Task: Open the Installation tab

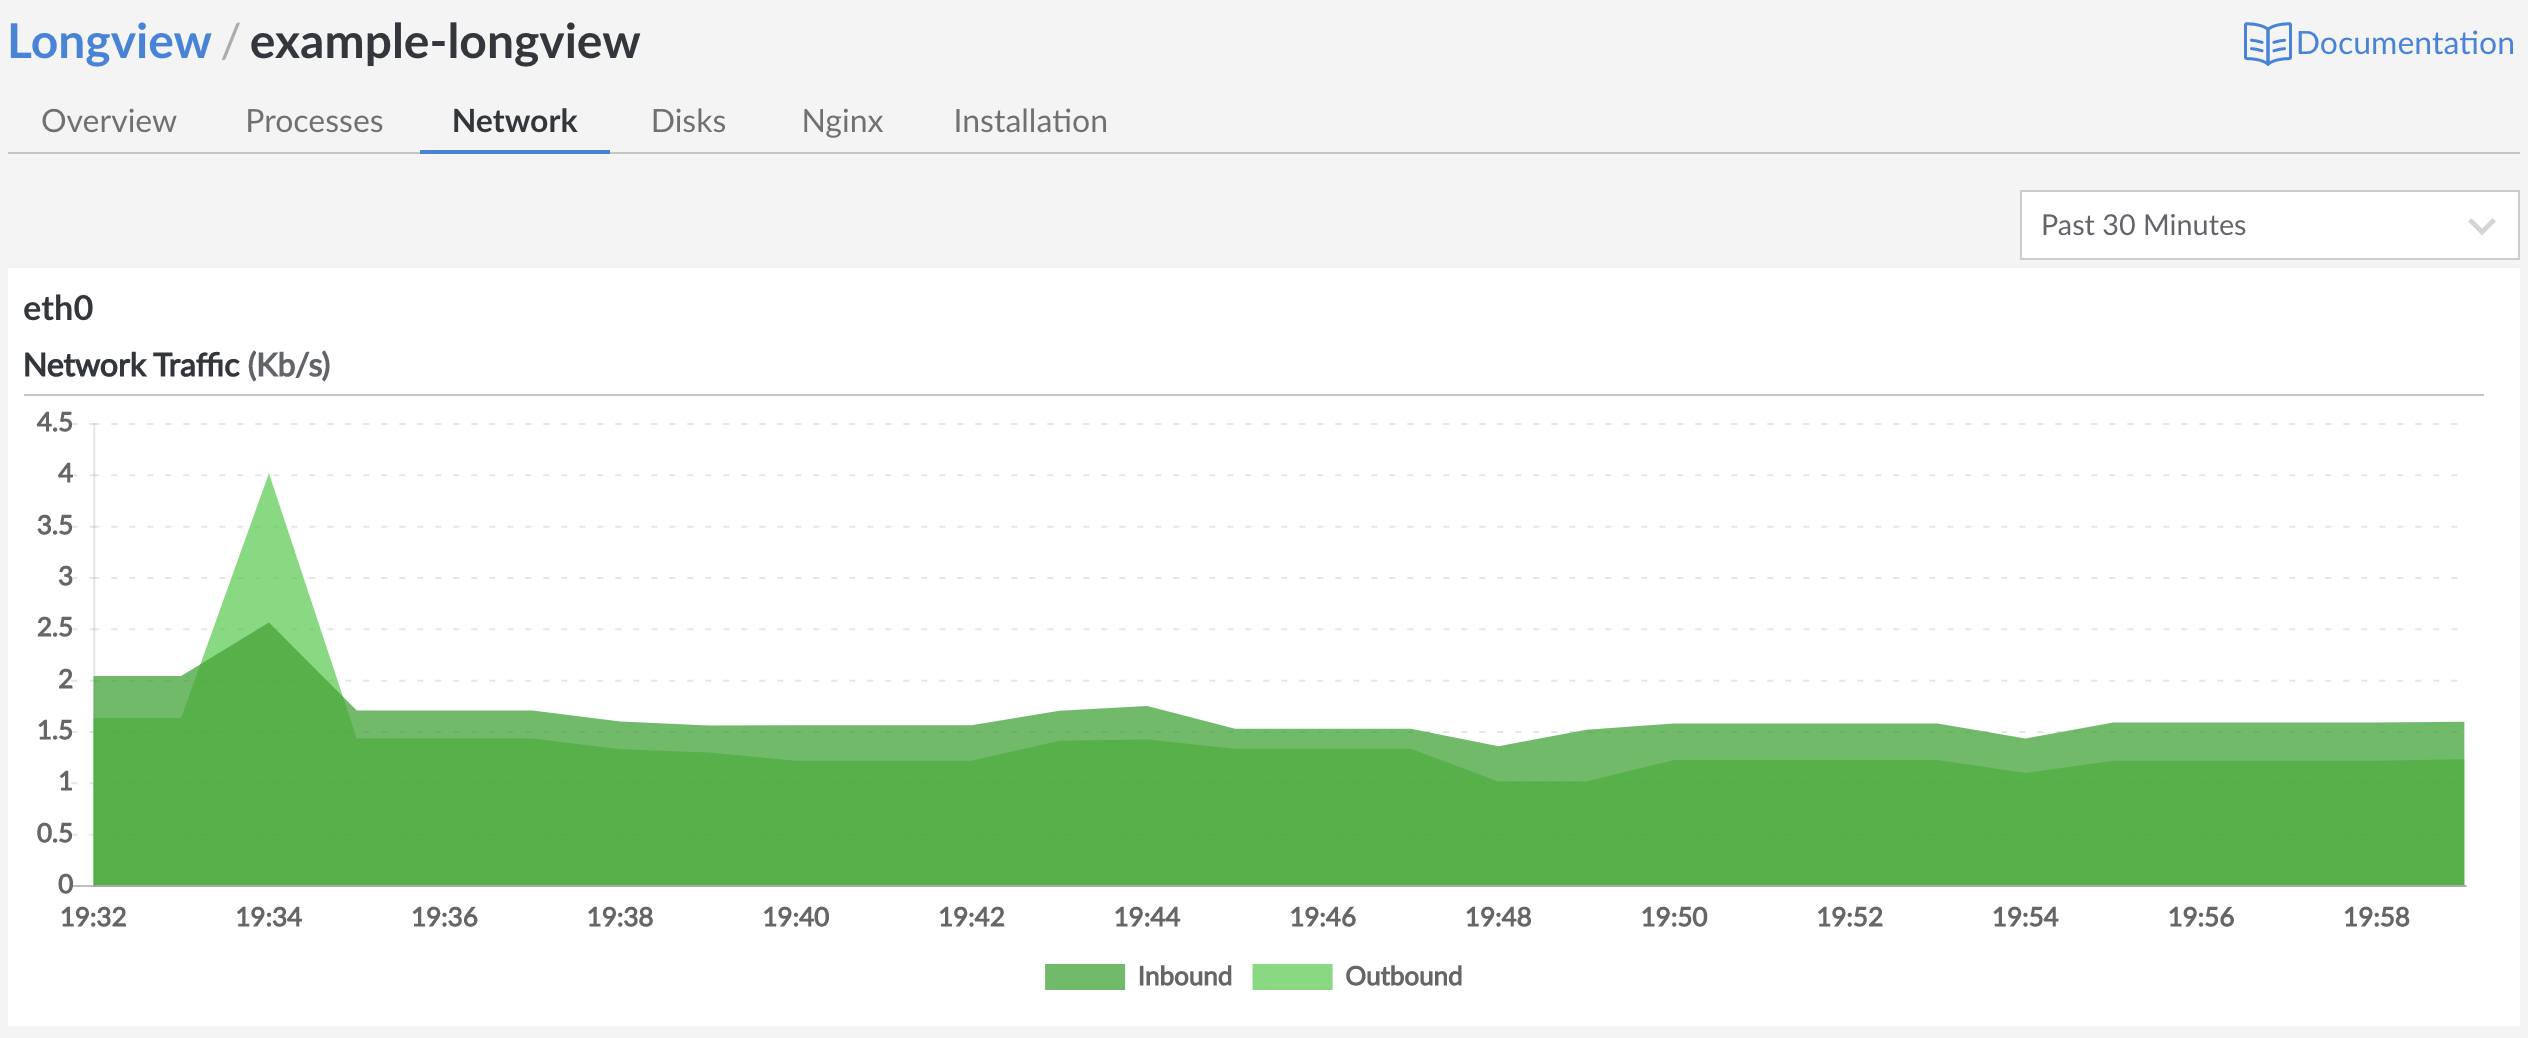Action: 1029,121
